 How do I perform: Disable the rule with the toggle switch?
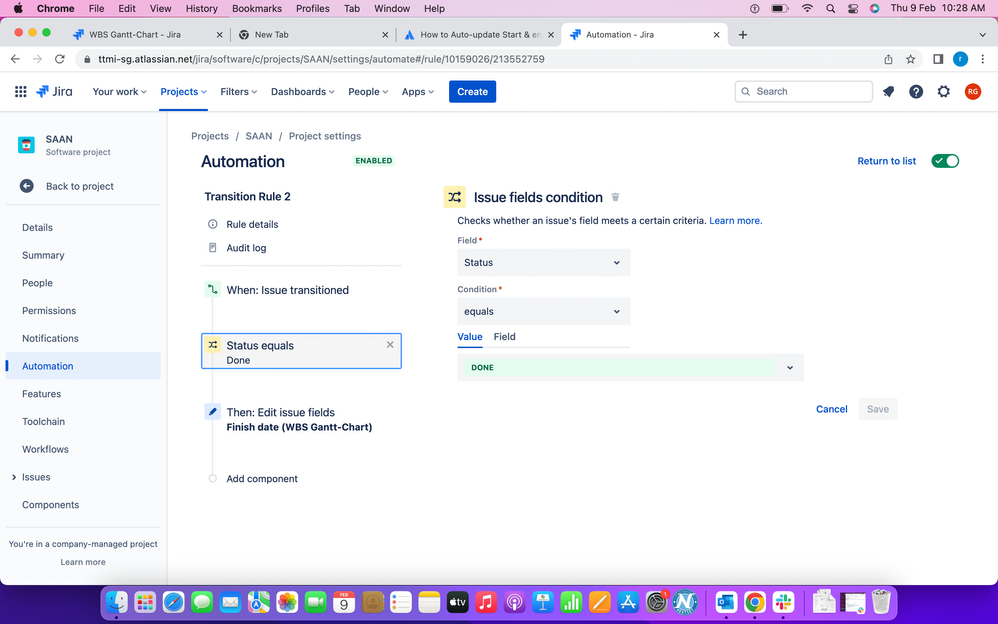click(945, 161)
